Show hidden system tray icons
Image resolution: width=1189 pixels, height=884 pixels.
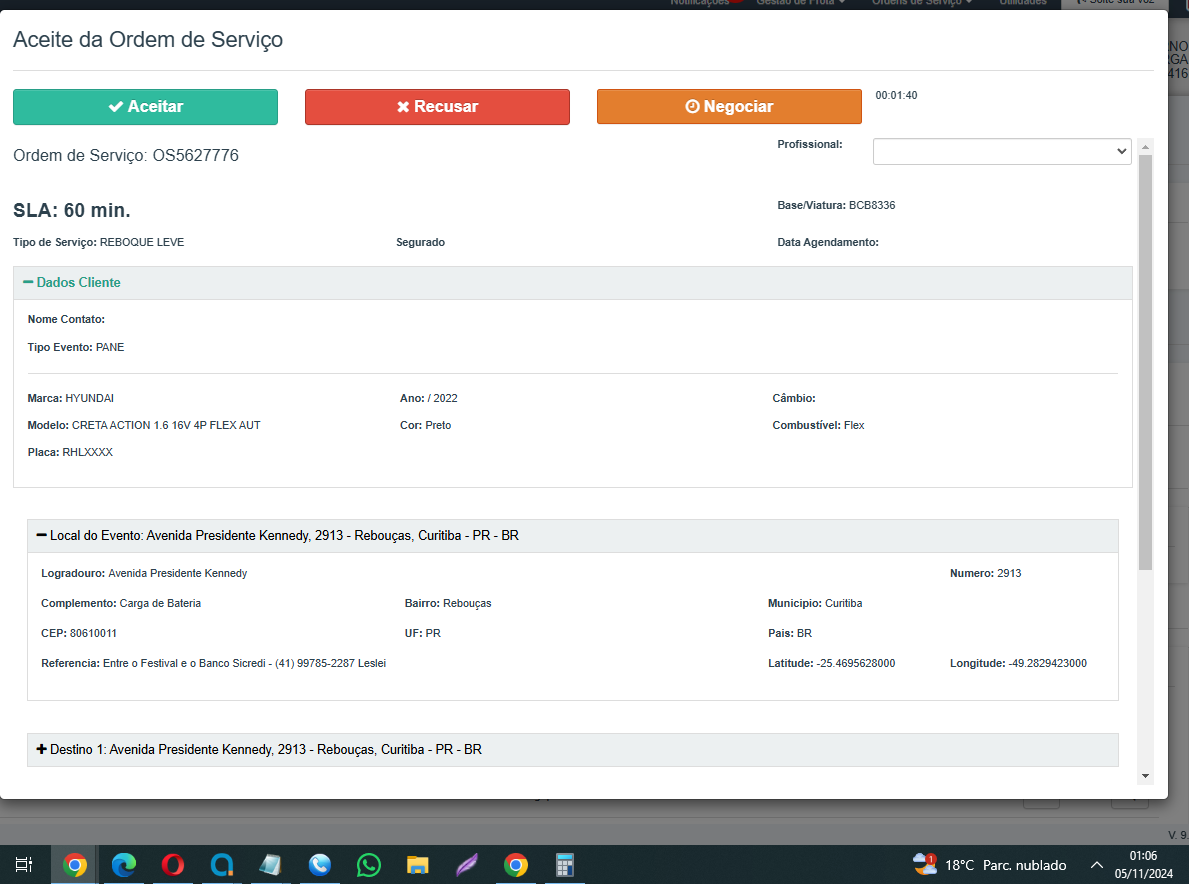(x=1097, y=865)
